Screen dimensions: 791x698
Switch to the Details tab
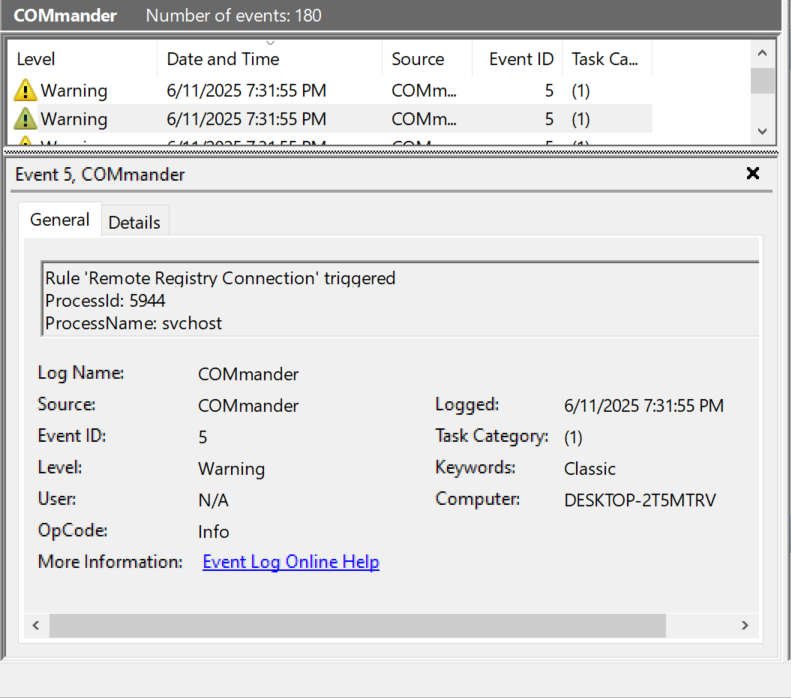(x=134, y=222)
